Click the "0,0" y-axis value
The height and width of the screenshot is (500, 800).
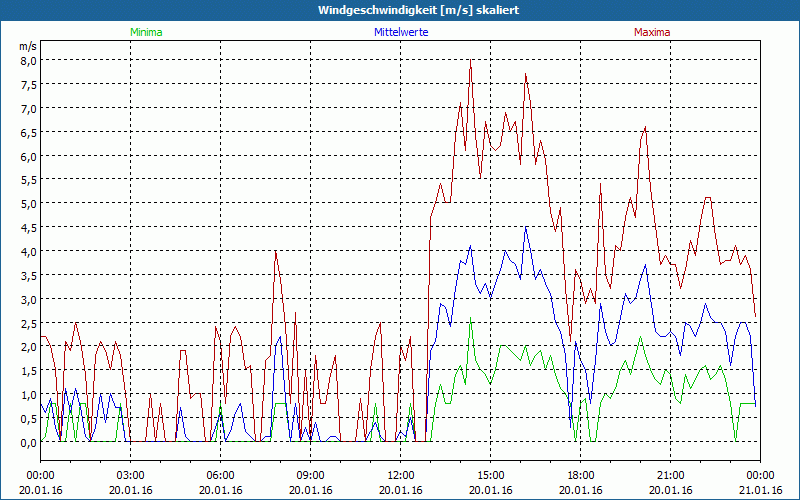pyautogui.click(x=29, y=442)
